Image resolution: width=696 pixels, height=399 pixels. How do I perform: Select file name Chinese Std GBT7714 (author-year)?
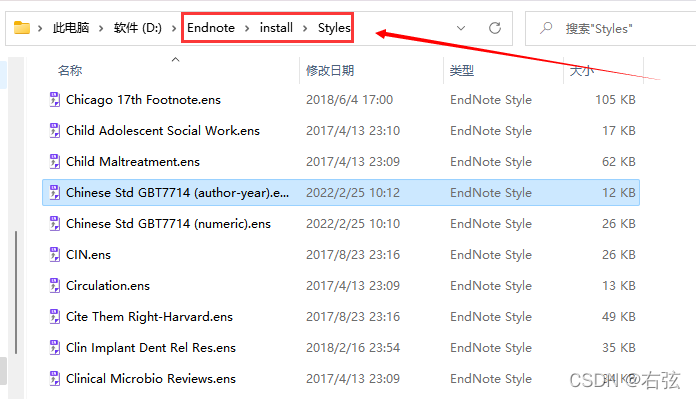click(178, 193)
